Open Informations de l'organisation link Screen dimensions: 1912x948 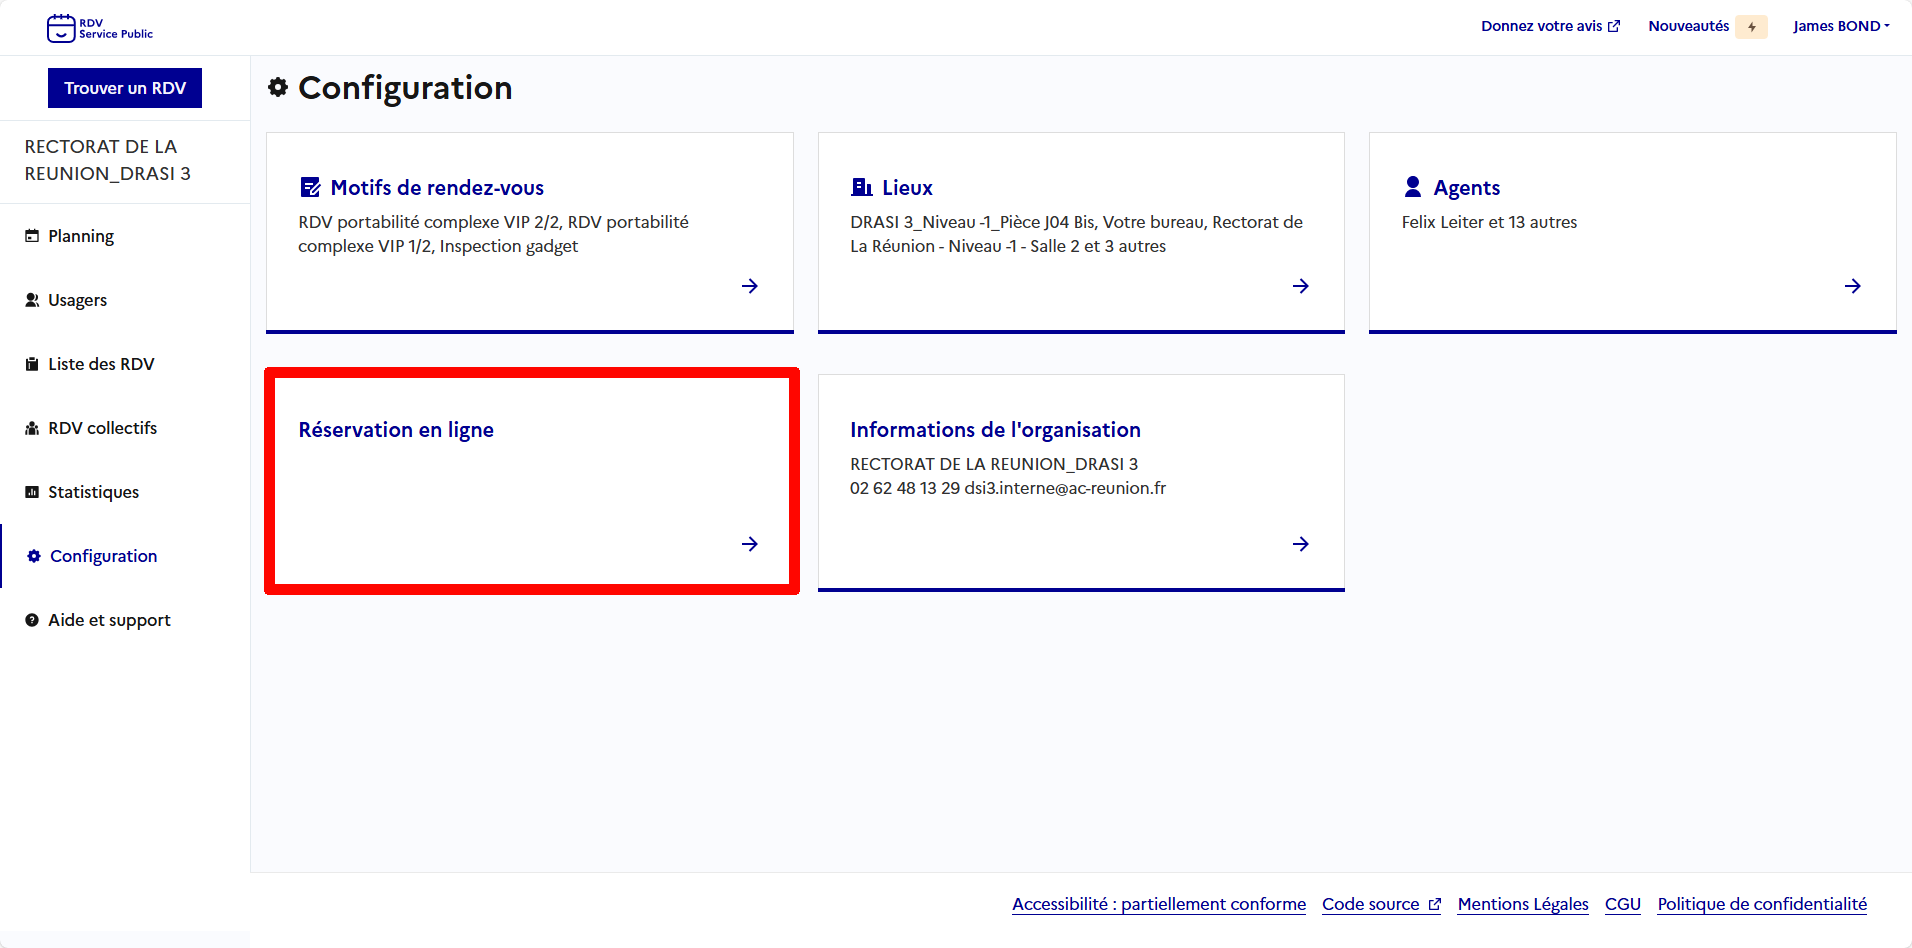(x=995, y=430)
